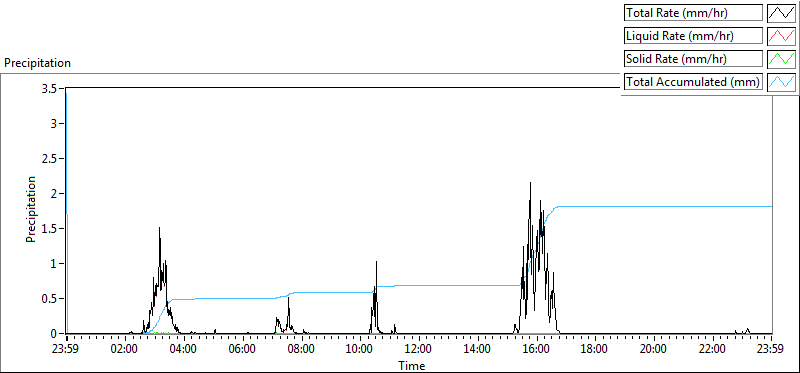The height and width of the screenshot is (373, 800).
Task: Click the Precipitation chart title
Action: click(x=37, y=63)
